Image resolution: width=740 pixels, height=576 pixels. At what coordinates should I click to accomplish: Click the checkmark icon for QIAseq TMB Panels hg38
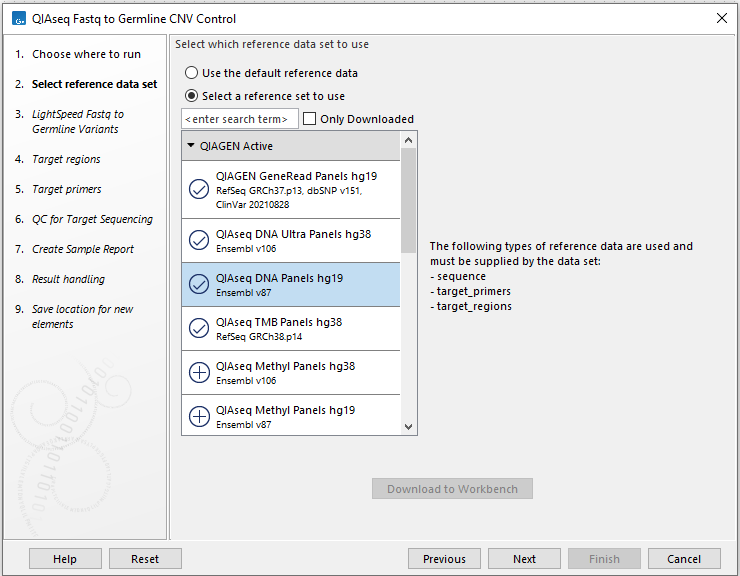199,328
